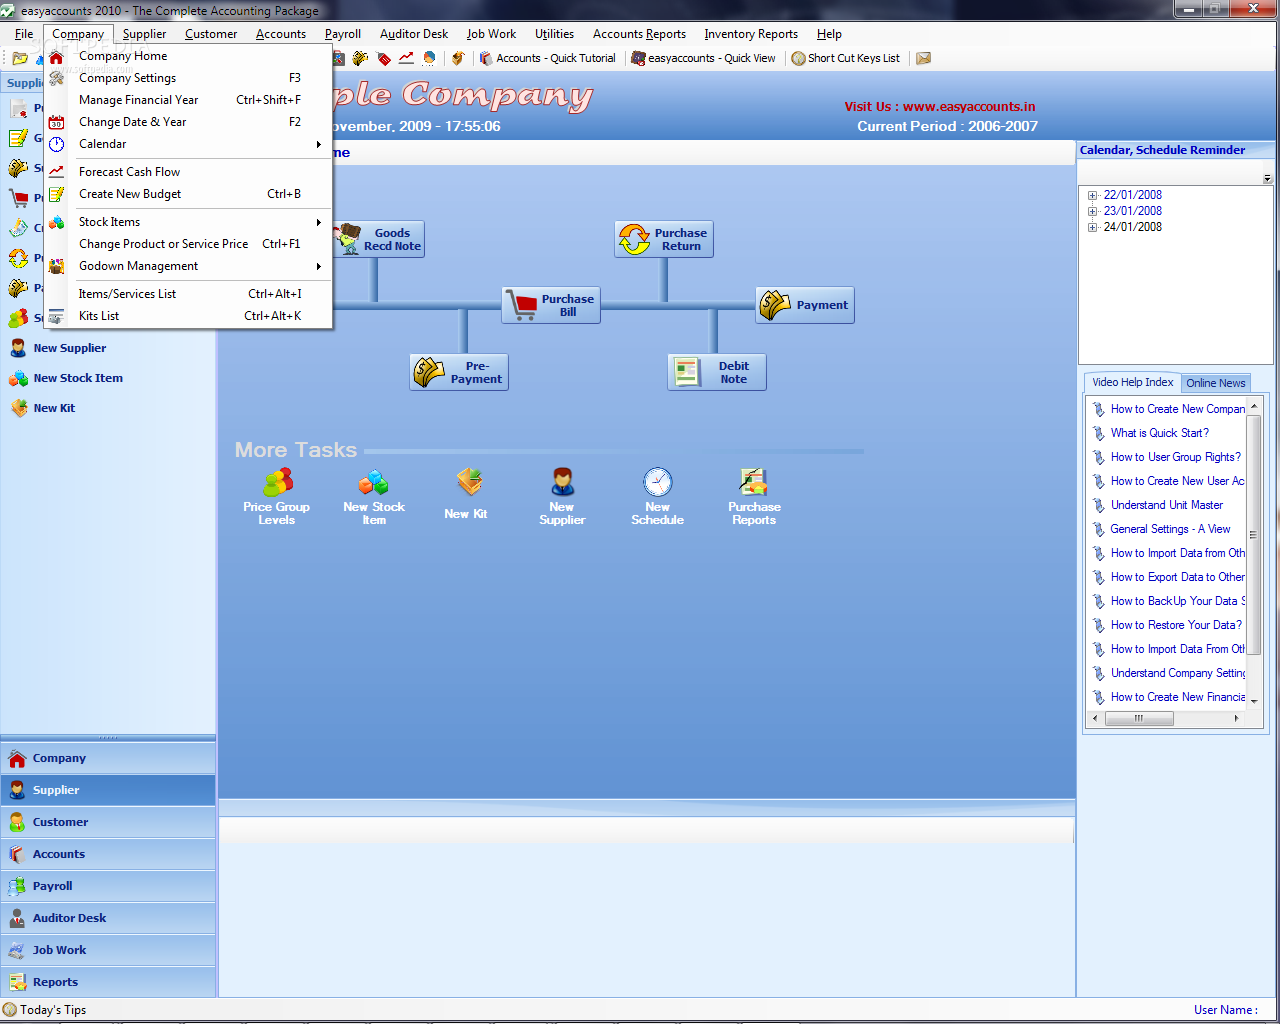Select Create New Budget menu item
1280x1024 pixels.
(188, 194)
